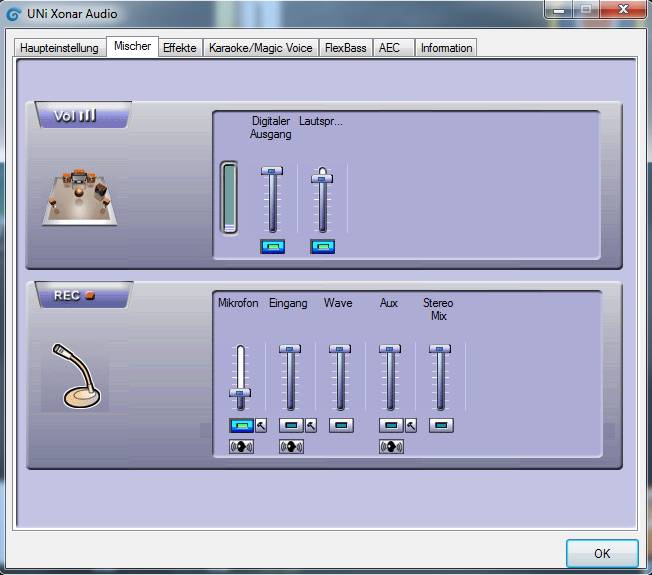652x575 pixels.
Task: Switch to the FlexBass tab
Action: (346, 48)
